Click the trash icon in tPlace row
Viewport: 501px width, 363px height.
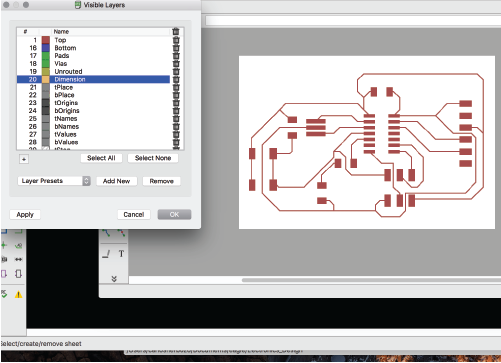(176, 87)
